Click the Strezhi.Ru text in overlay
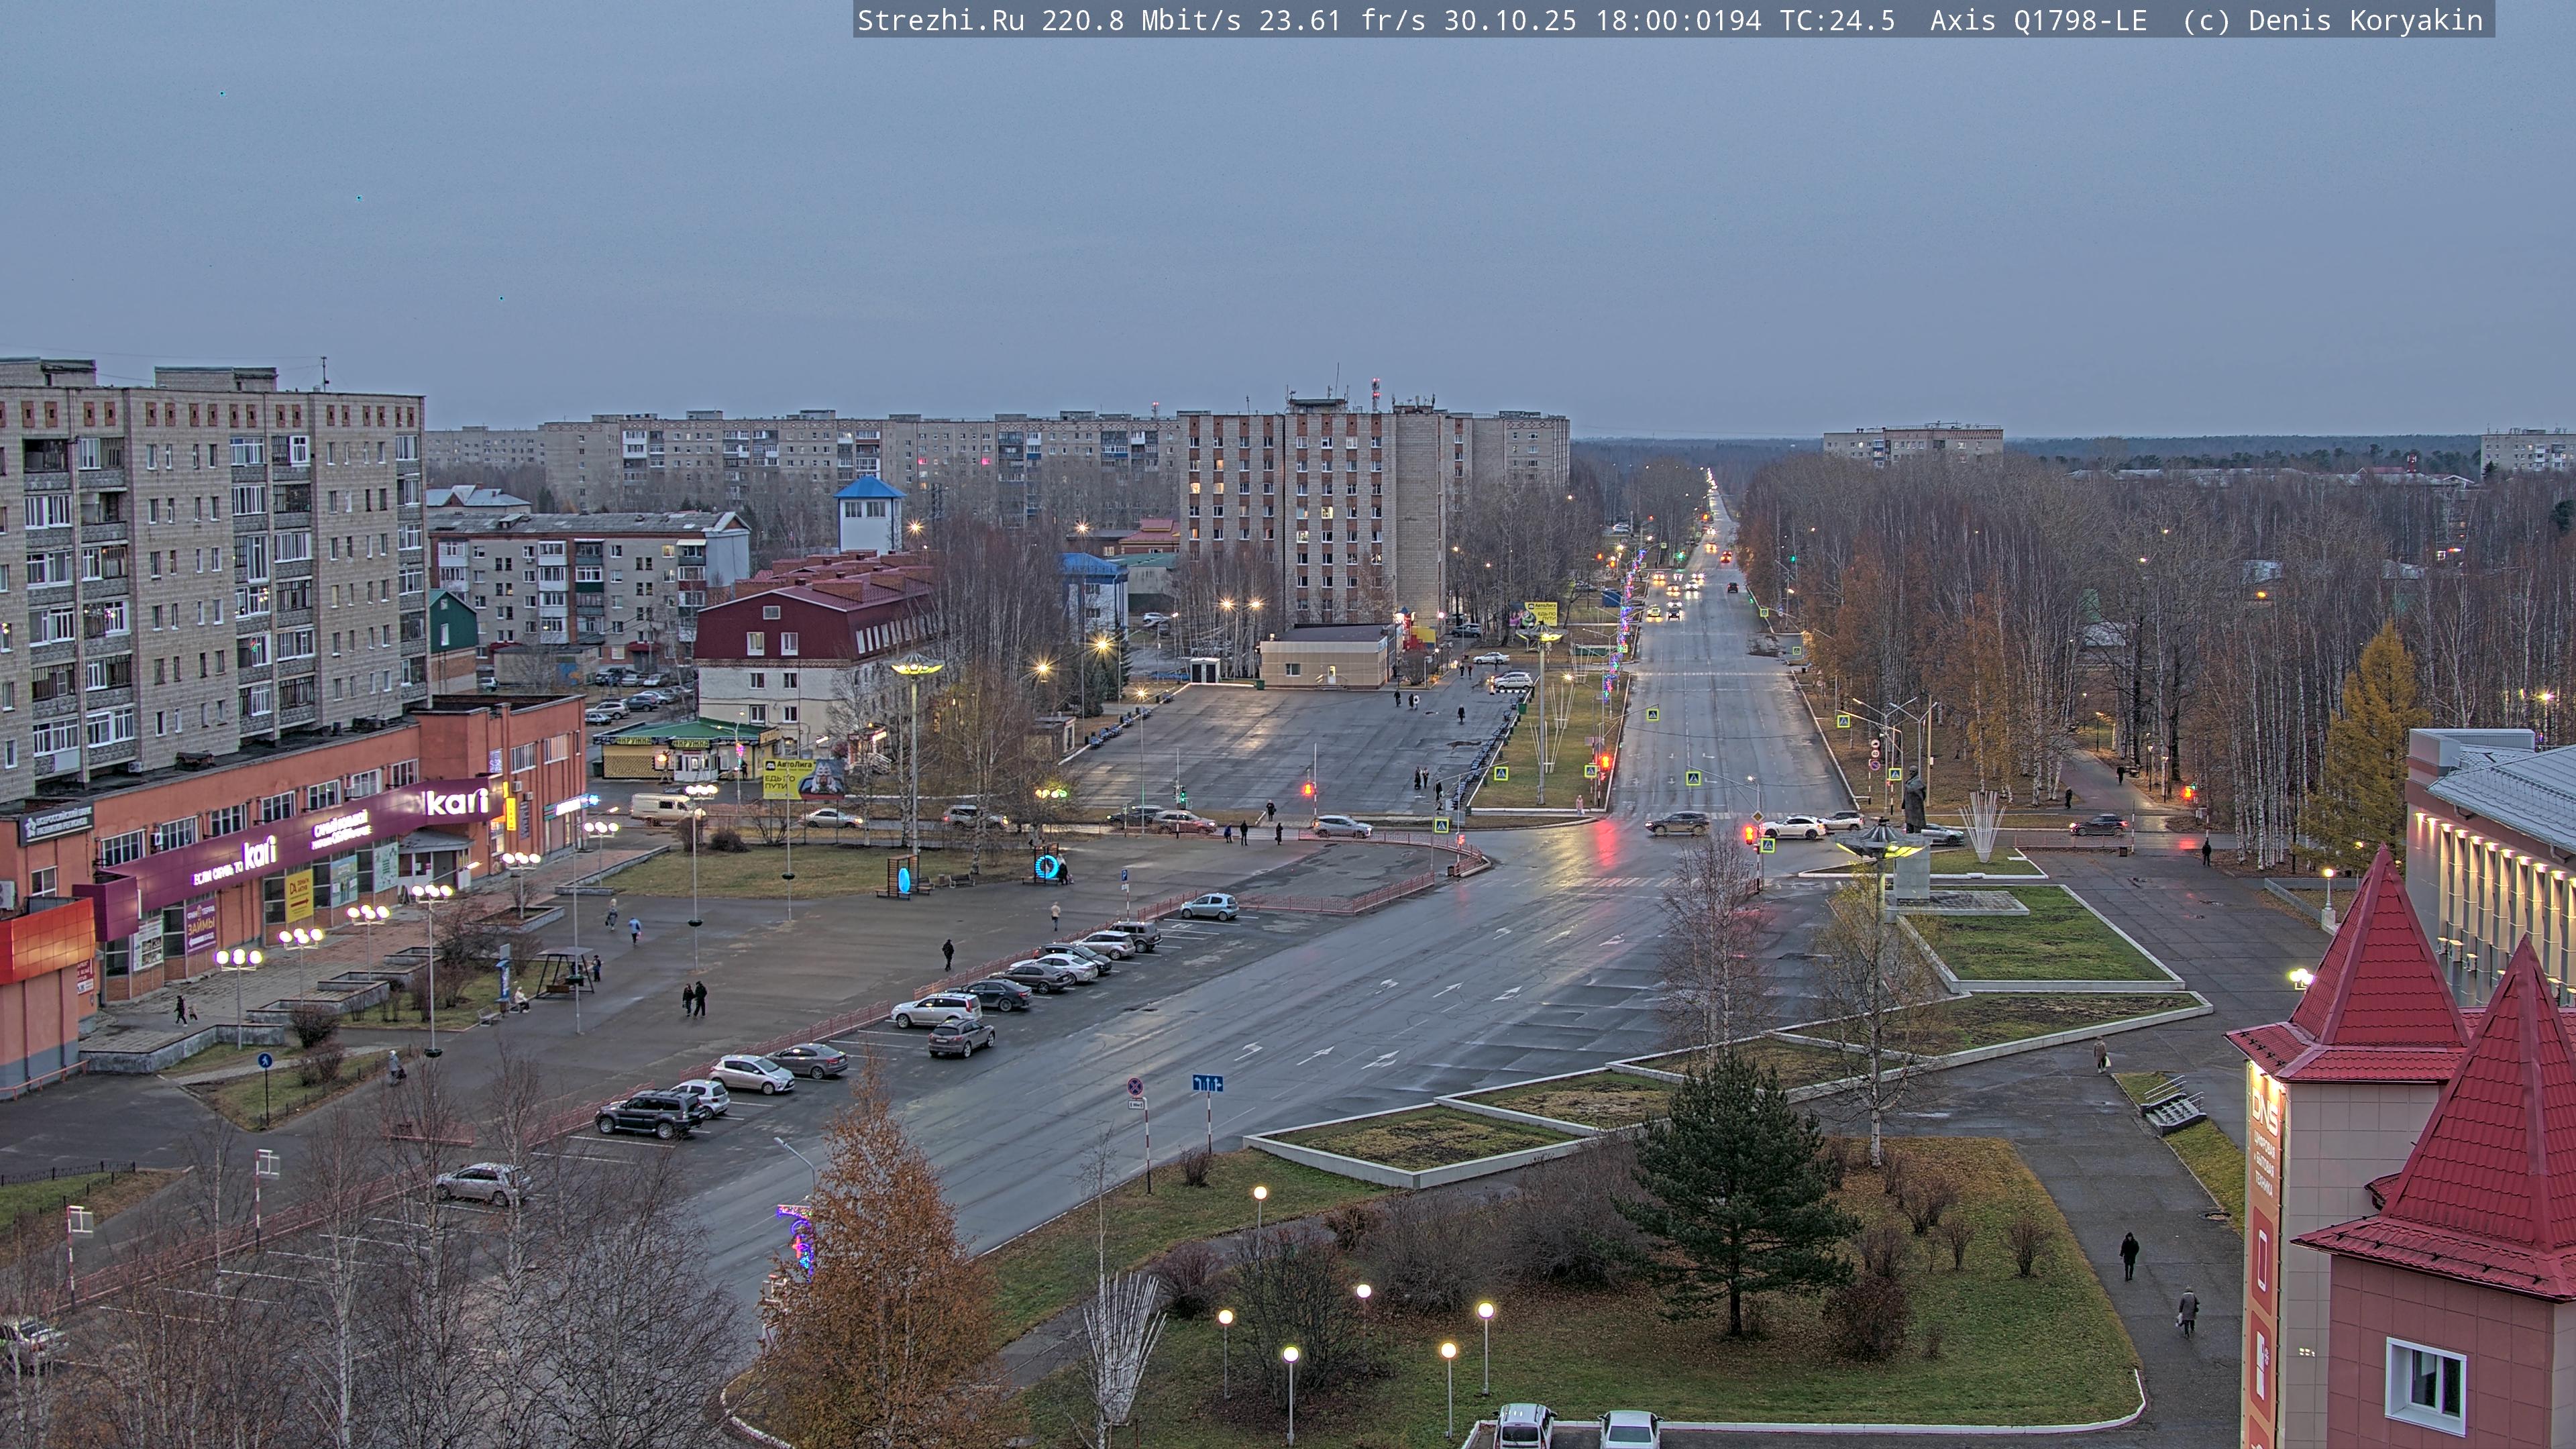2576x1449 pixels. pyautogui.click(x=940, y=20)
